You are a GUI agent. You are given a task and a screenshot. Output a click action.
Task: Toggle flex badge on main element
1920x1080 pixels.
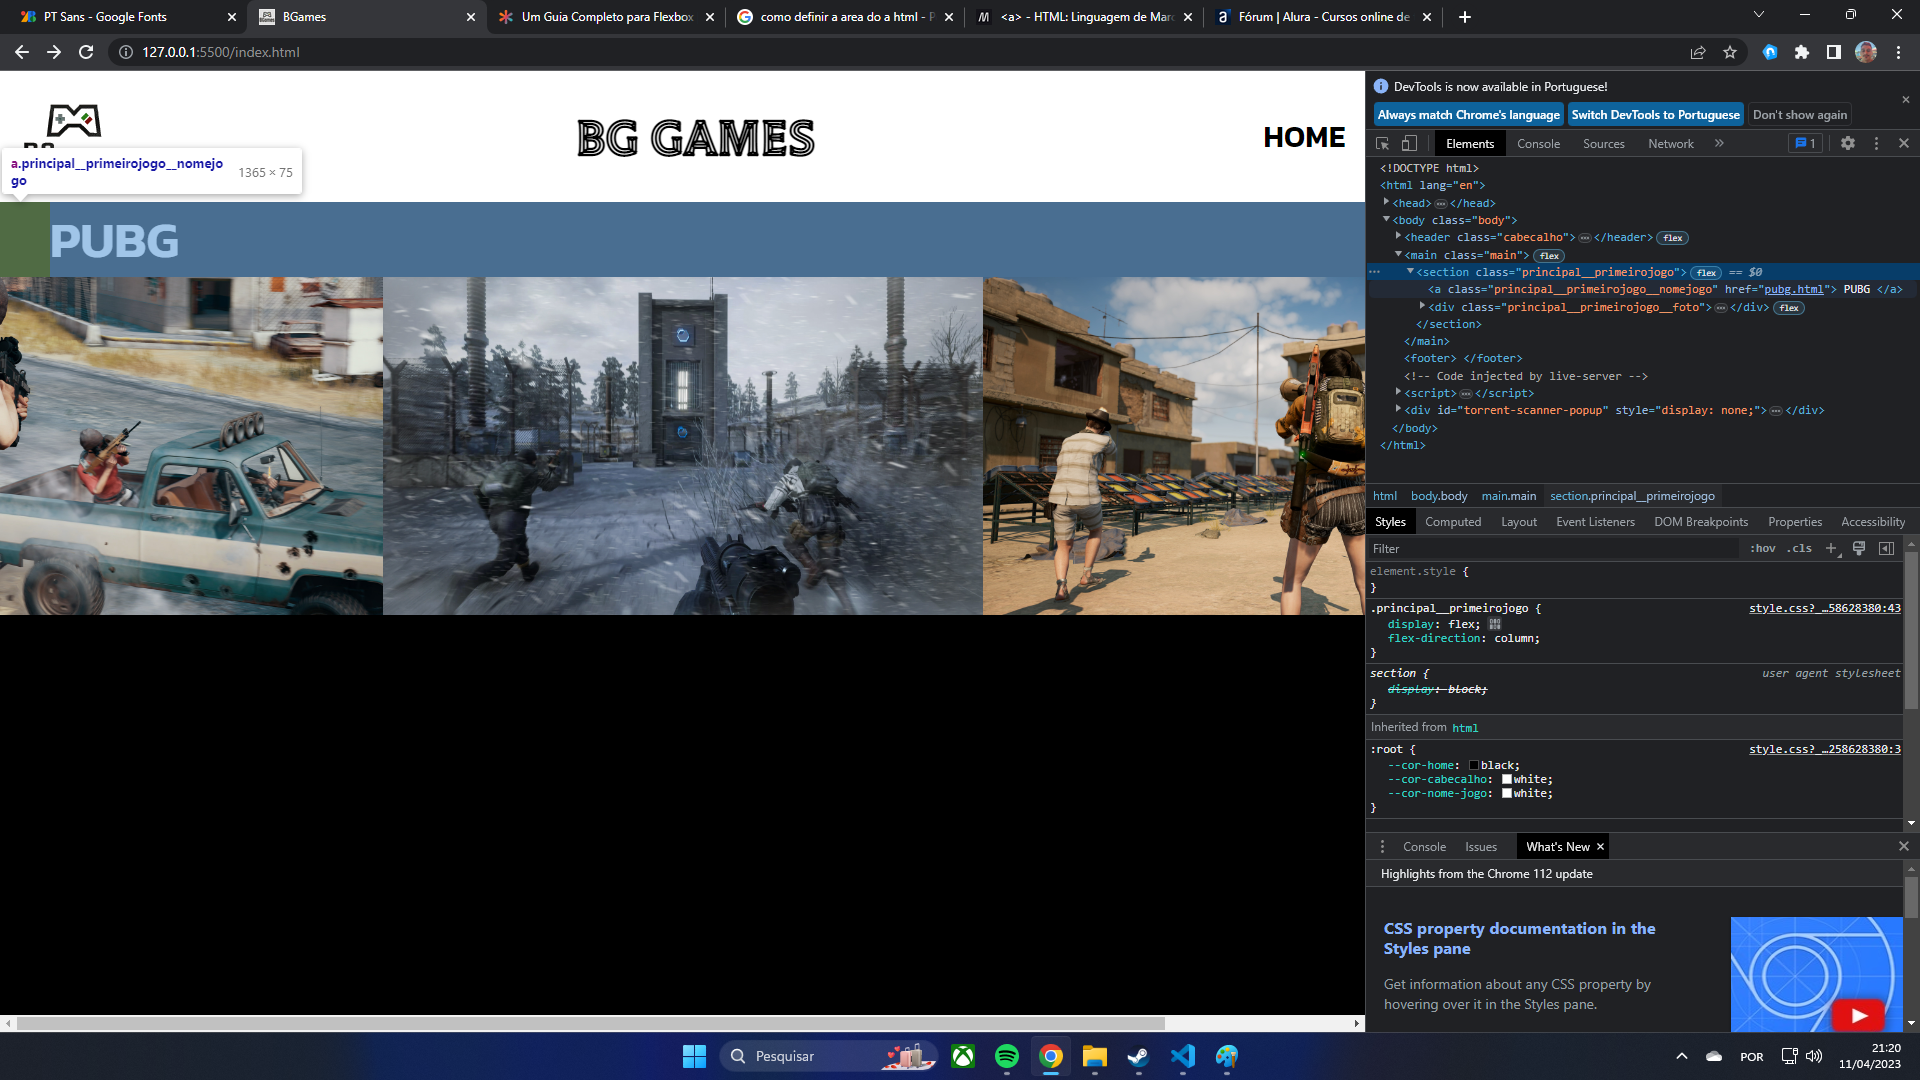[1550, 256]
